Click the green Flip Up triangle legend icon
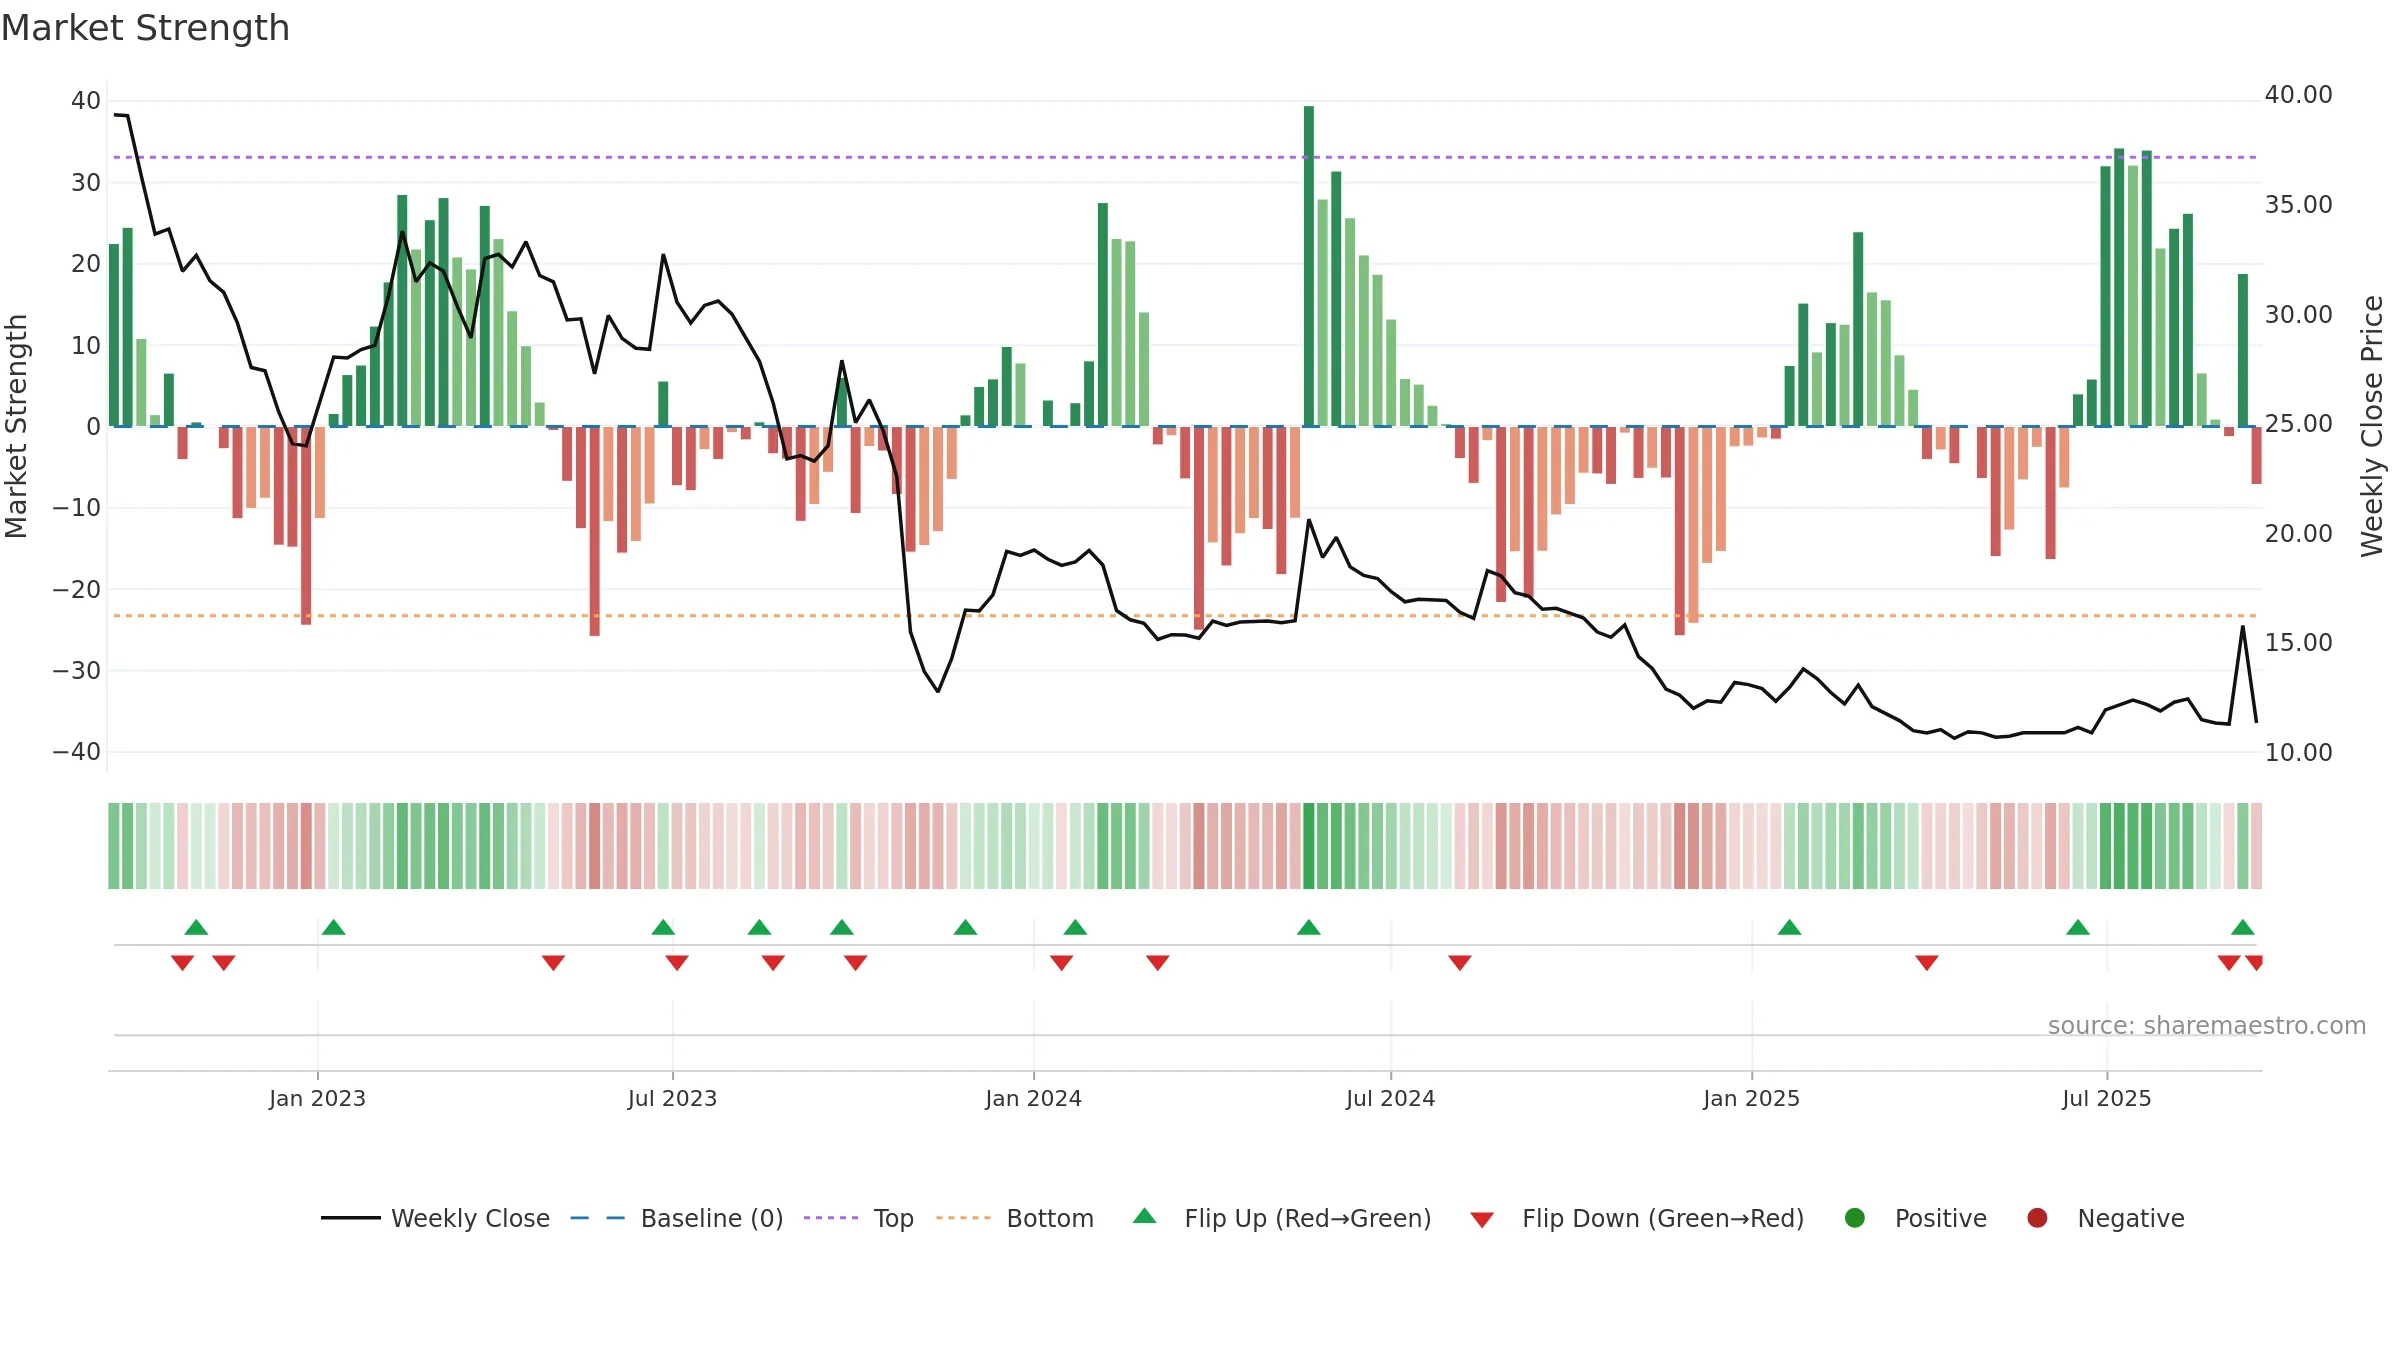This screenshot has height=1350, width=2400. coord(1145,1216)
